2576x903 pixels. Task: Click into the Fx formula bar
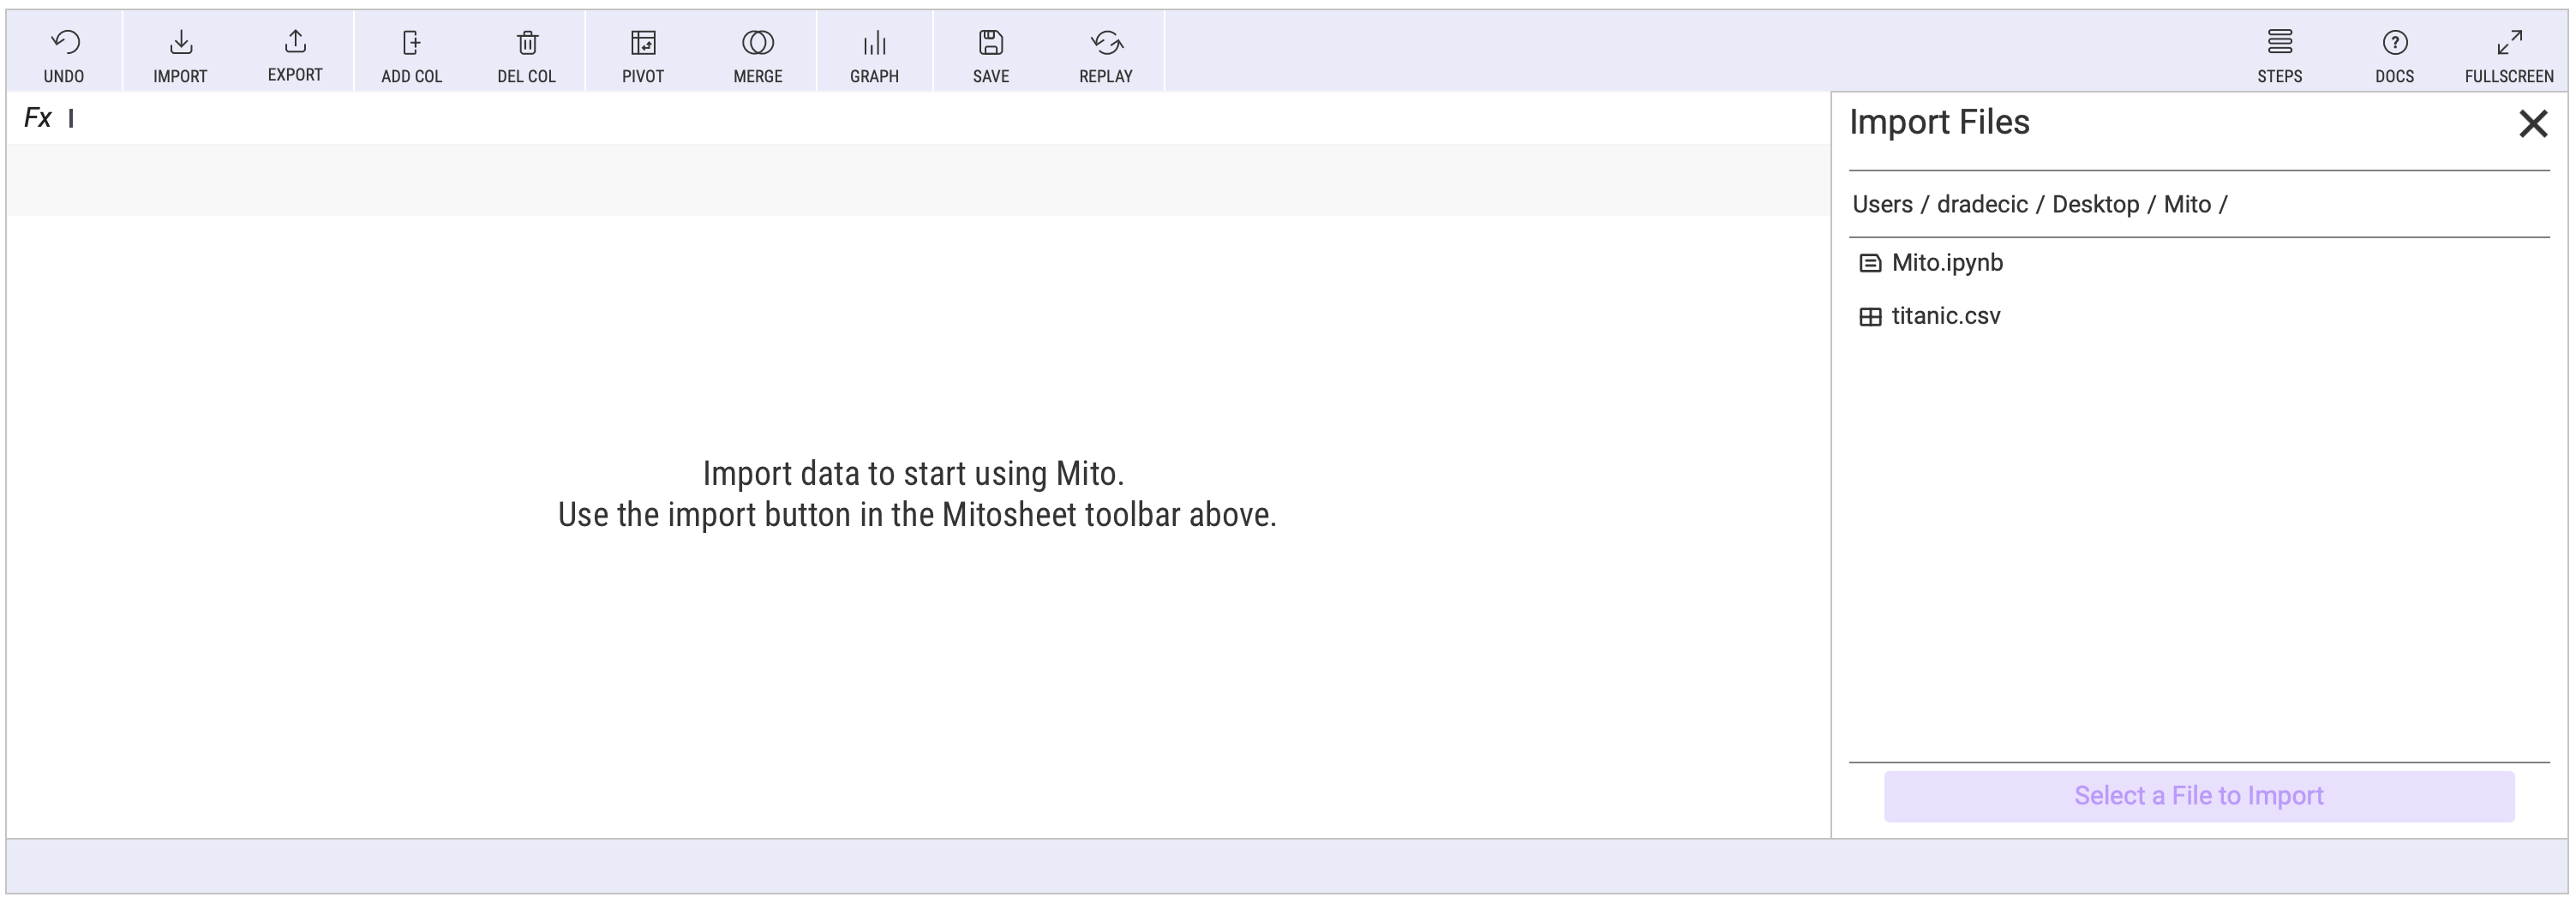click(x=900, y=118)
